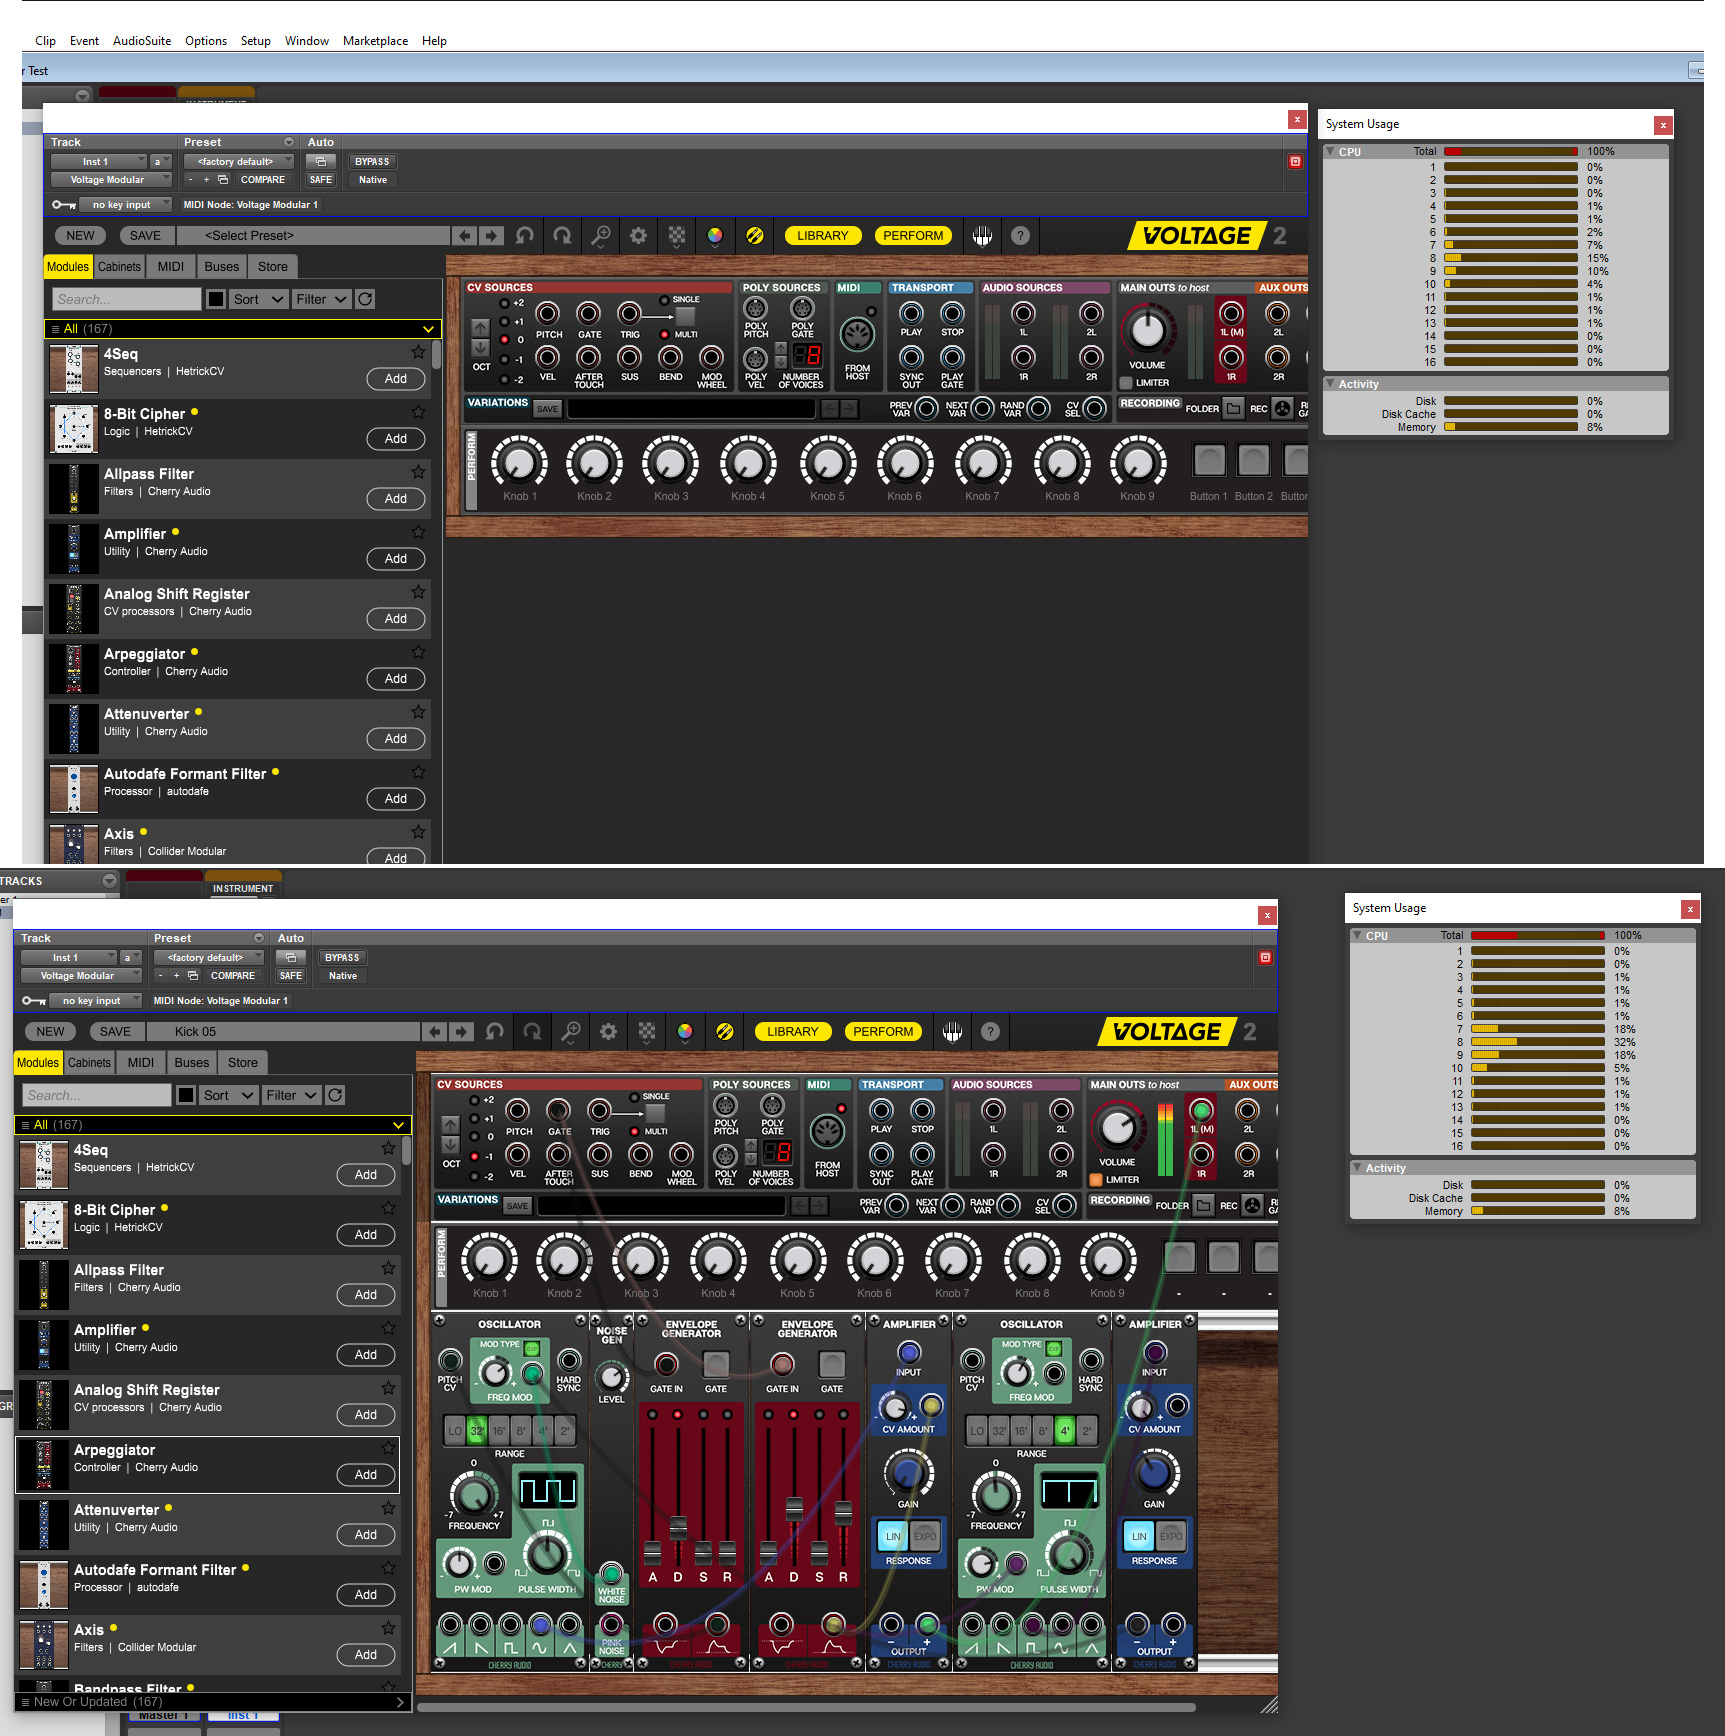Select SINGLE mode in the Select Preset window CV Sources

pos(663,300)
